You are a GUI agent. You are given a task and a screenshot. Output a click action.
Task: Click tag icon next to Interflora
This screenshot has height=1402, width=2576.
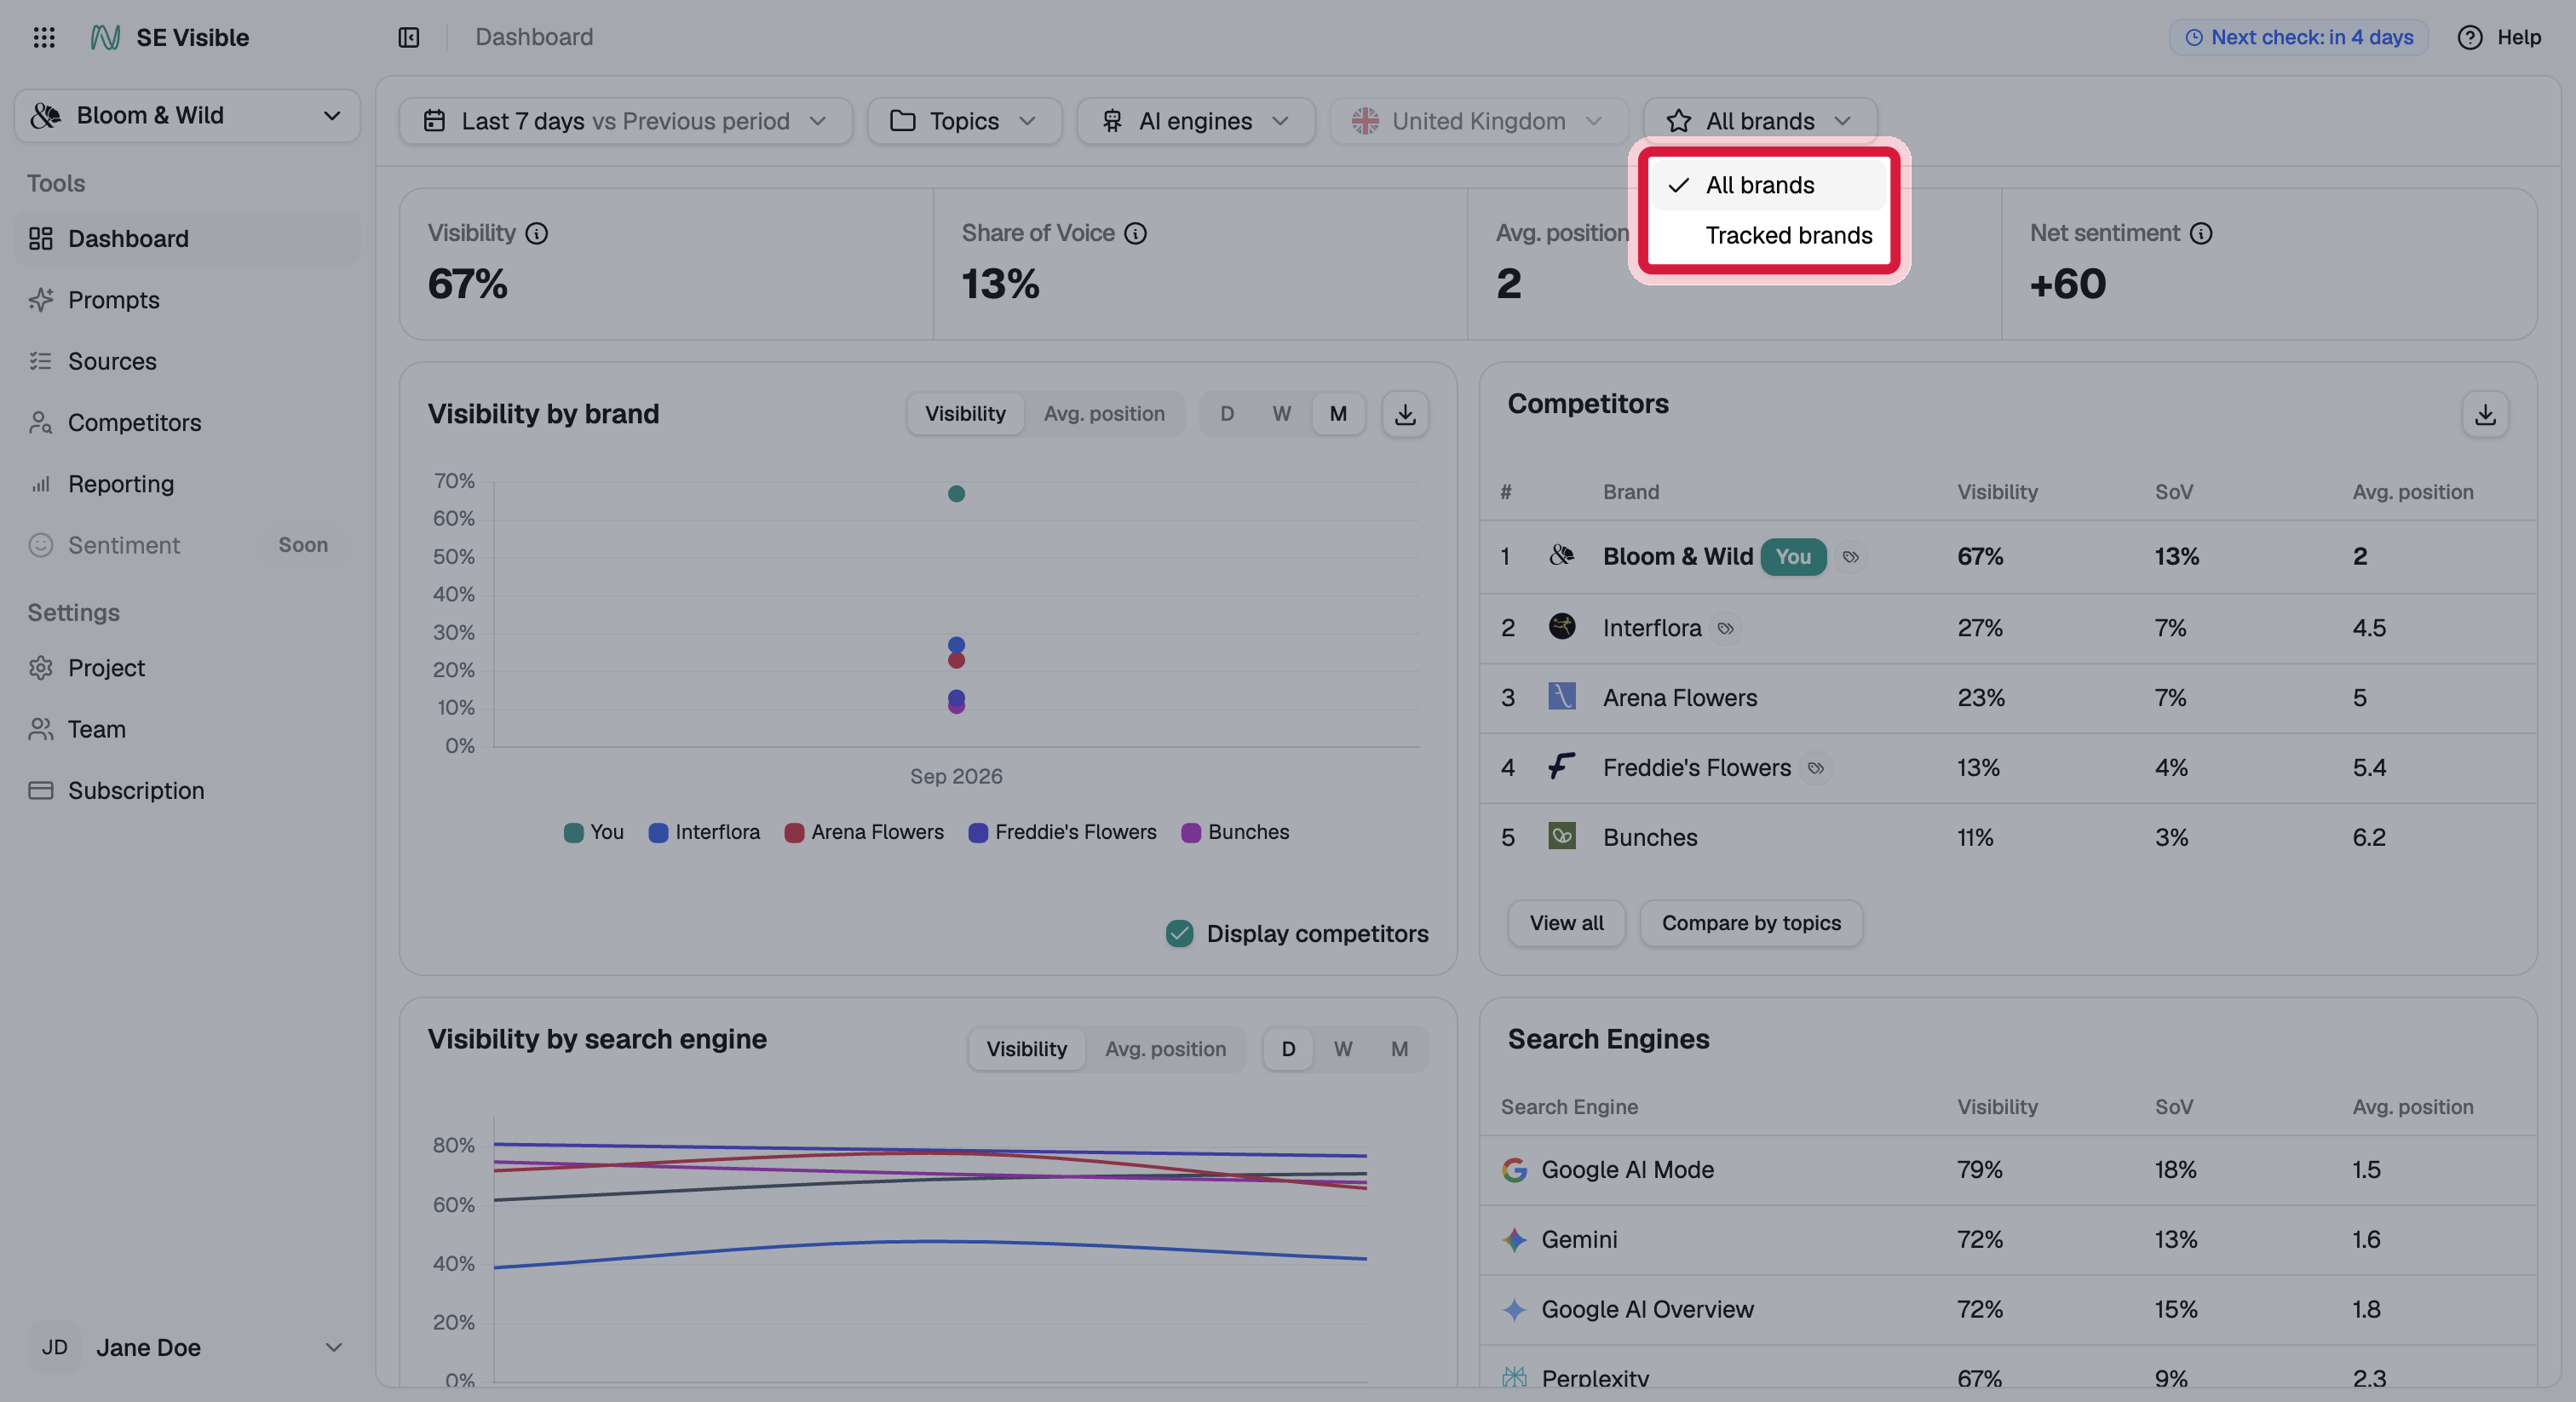coord(1725,628)
